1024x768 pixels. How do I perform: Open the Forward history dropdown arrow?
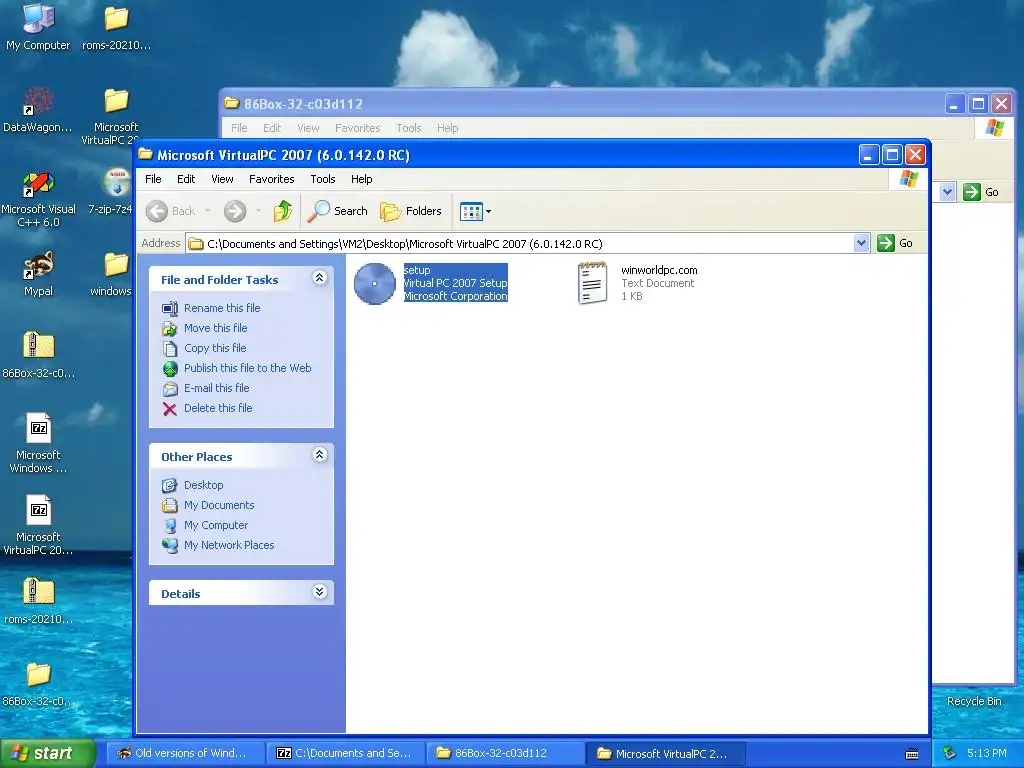tap(259, 211)
